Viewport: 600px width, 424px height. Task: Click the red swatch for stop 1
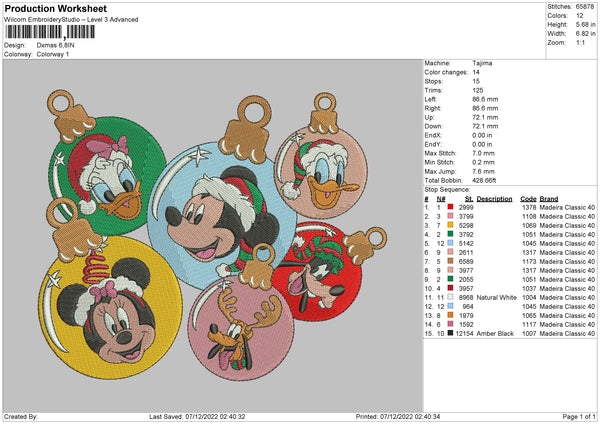click(450, 207)
